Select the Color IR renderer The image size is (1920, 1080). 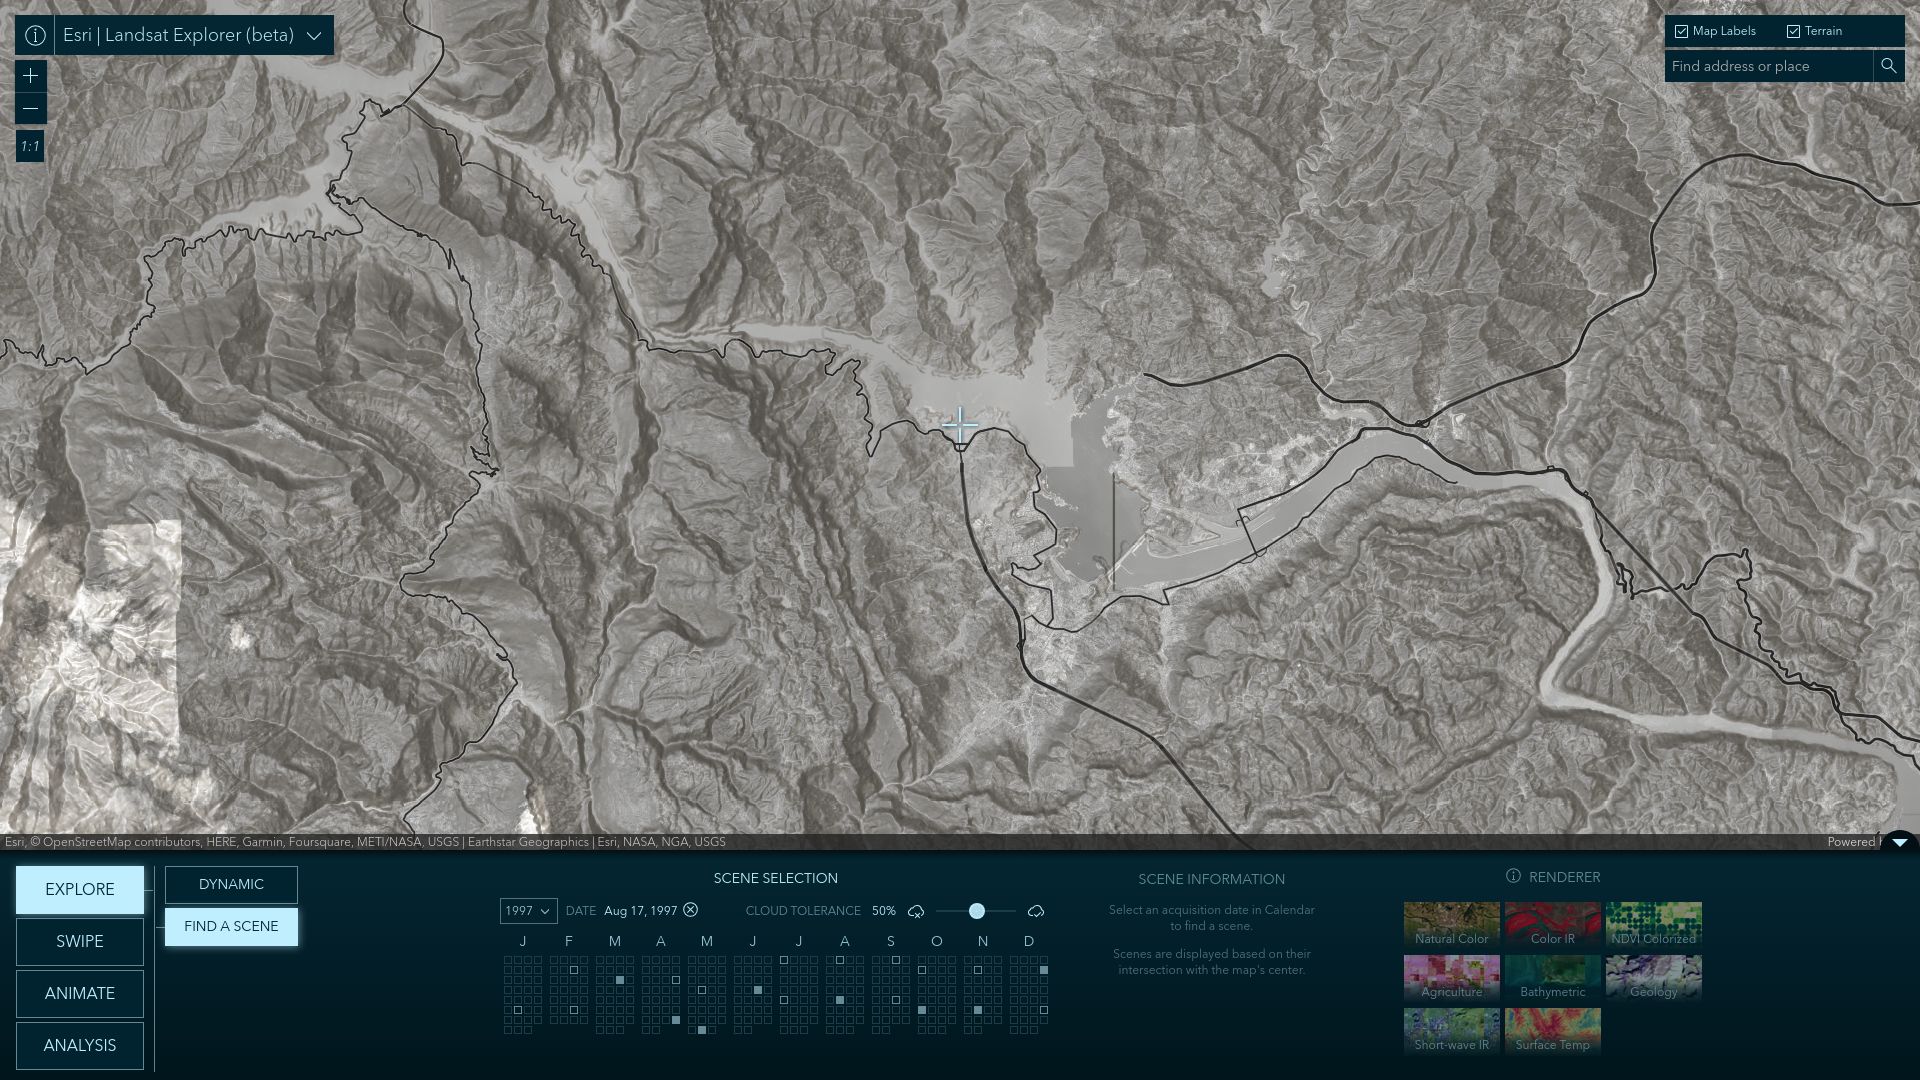(x=1553, y=925)
